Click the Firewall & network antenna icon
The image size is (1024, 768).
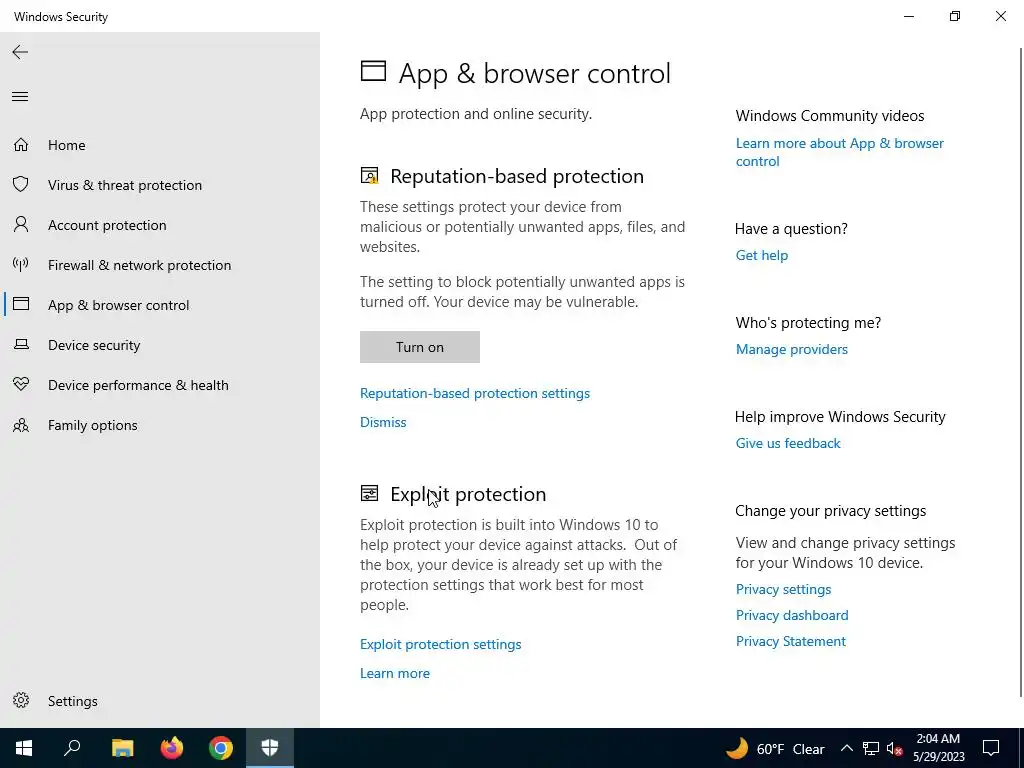click(21, 264)
